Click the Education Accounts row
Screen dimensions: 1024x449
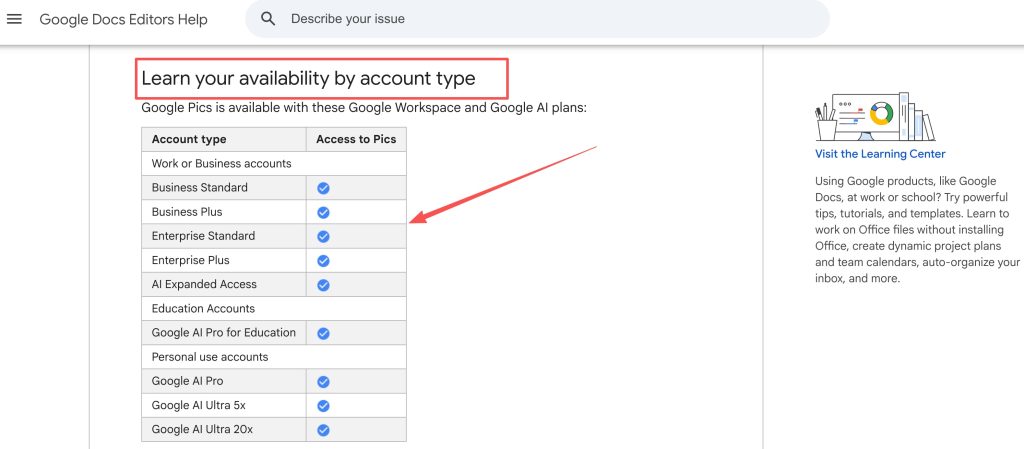(274, 308)
